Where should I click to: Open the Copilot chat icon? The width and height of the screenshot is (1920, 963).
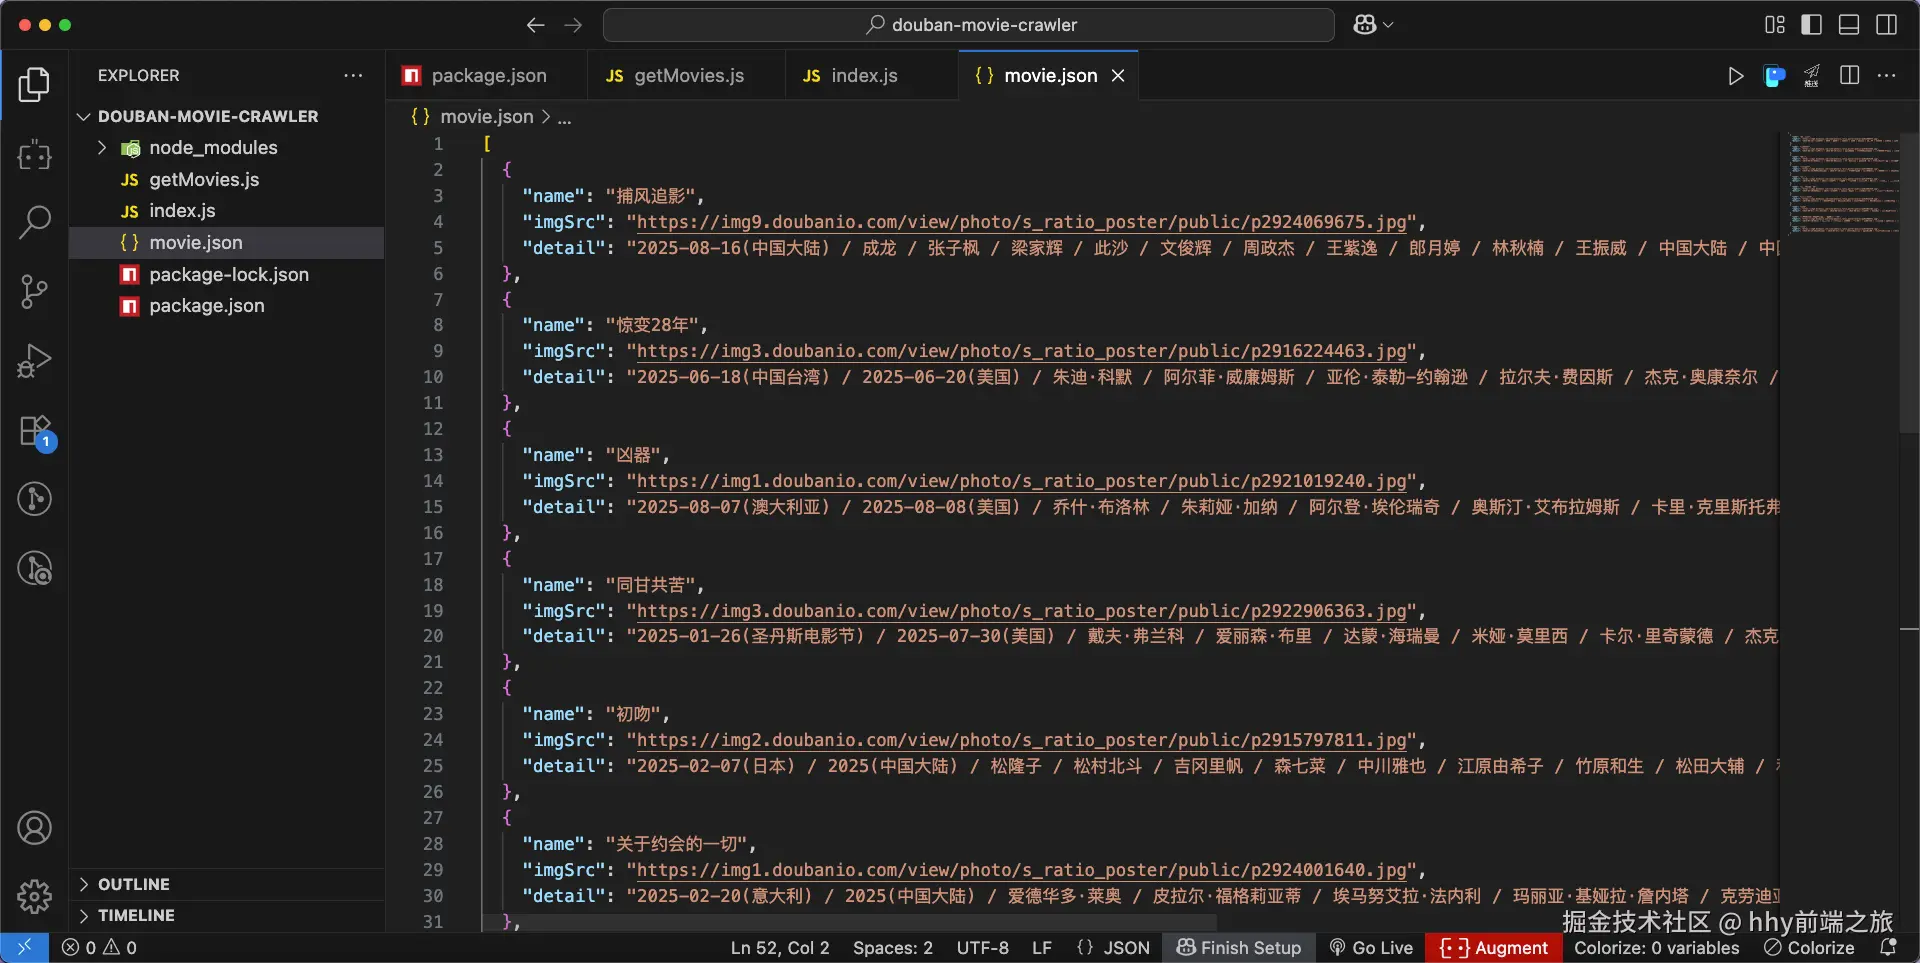pos(1365,25)
